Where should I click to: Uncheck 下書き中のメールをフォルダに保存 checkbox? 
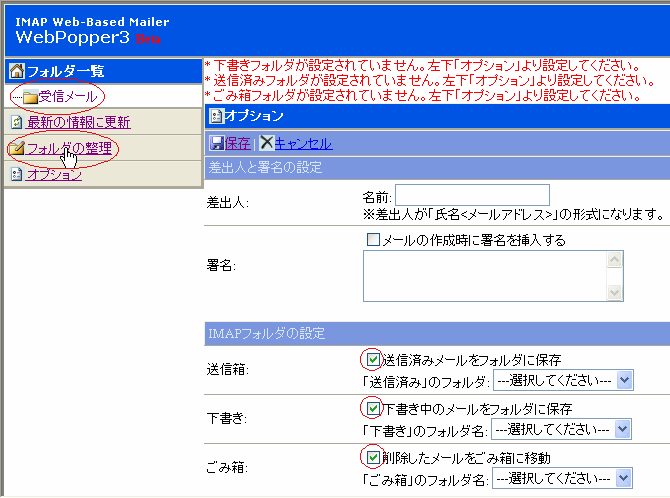tap(373, 408)
